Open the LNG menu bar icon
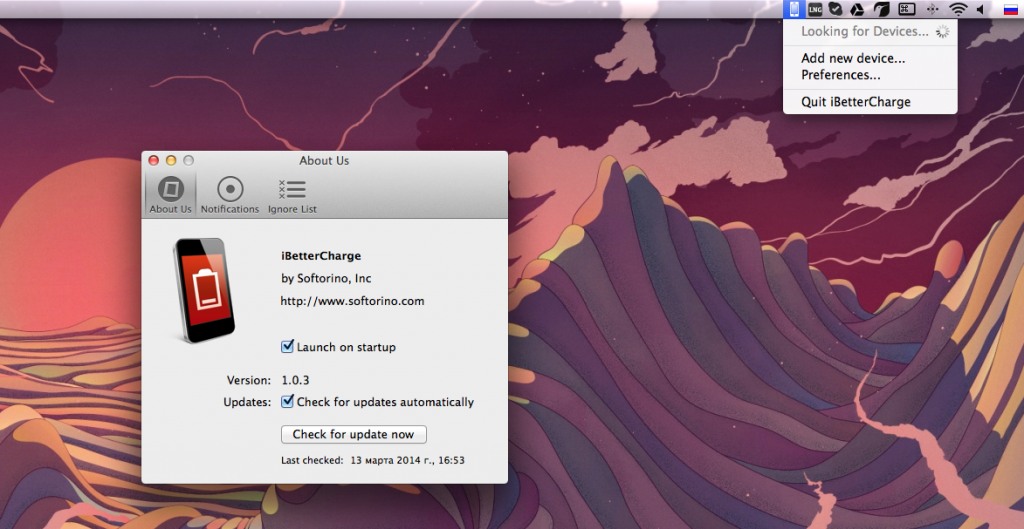This screenshot has width=1024, height=529. [x=814, y=9]
